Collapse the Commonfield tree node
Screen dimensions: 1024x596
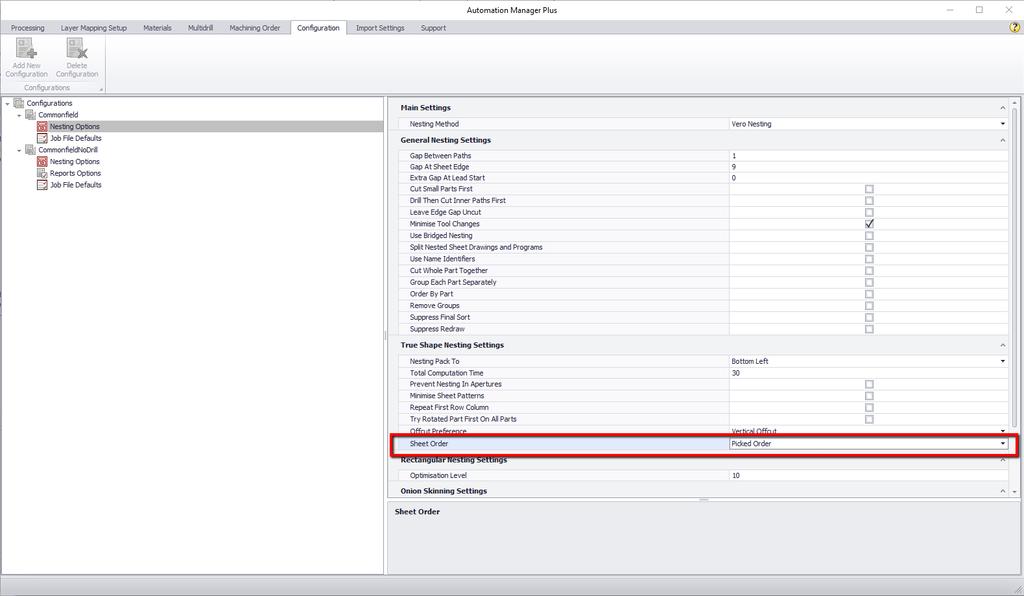point(19,116)
